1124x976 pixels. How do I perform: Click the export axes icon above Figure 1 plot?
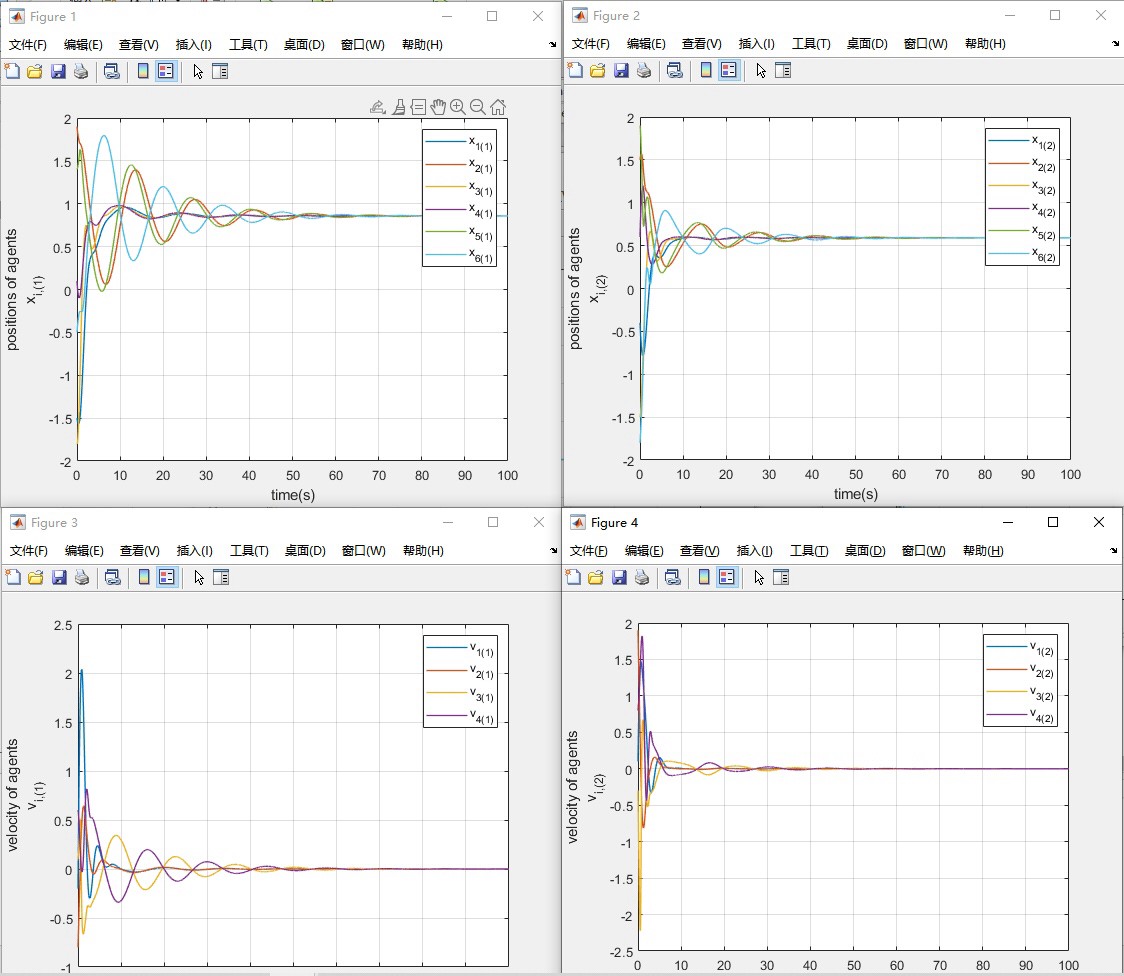[x=378, y=107]
